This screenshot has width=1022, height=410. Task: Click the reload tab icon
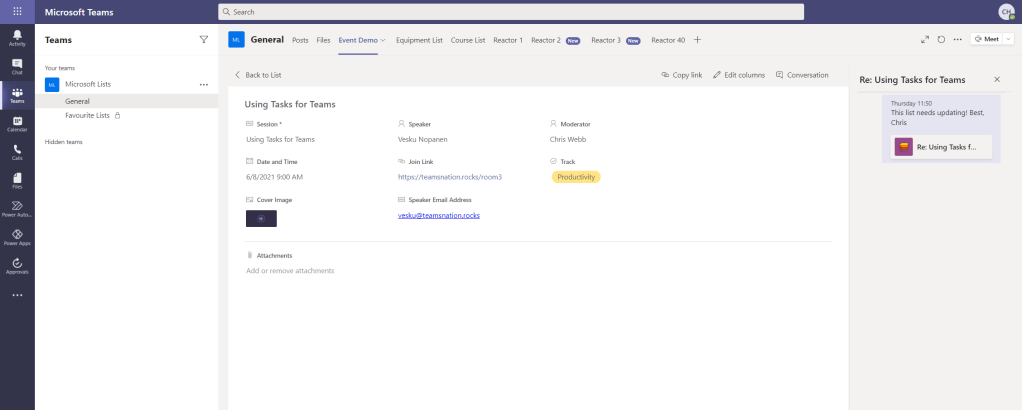pyautogui.click(x=941, y=40)
